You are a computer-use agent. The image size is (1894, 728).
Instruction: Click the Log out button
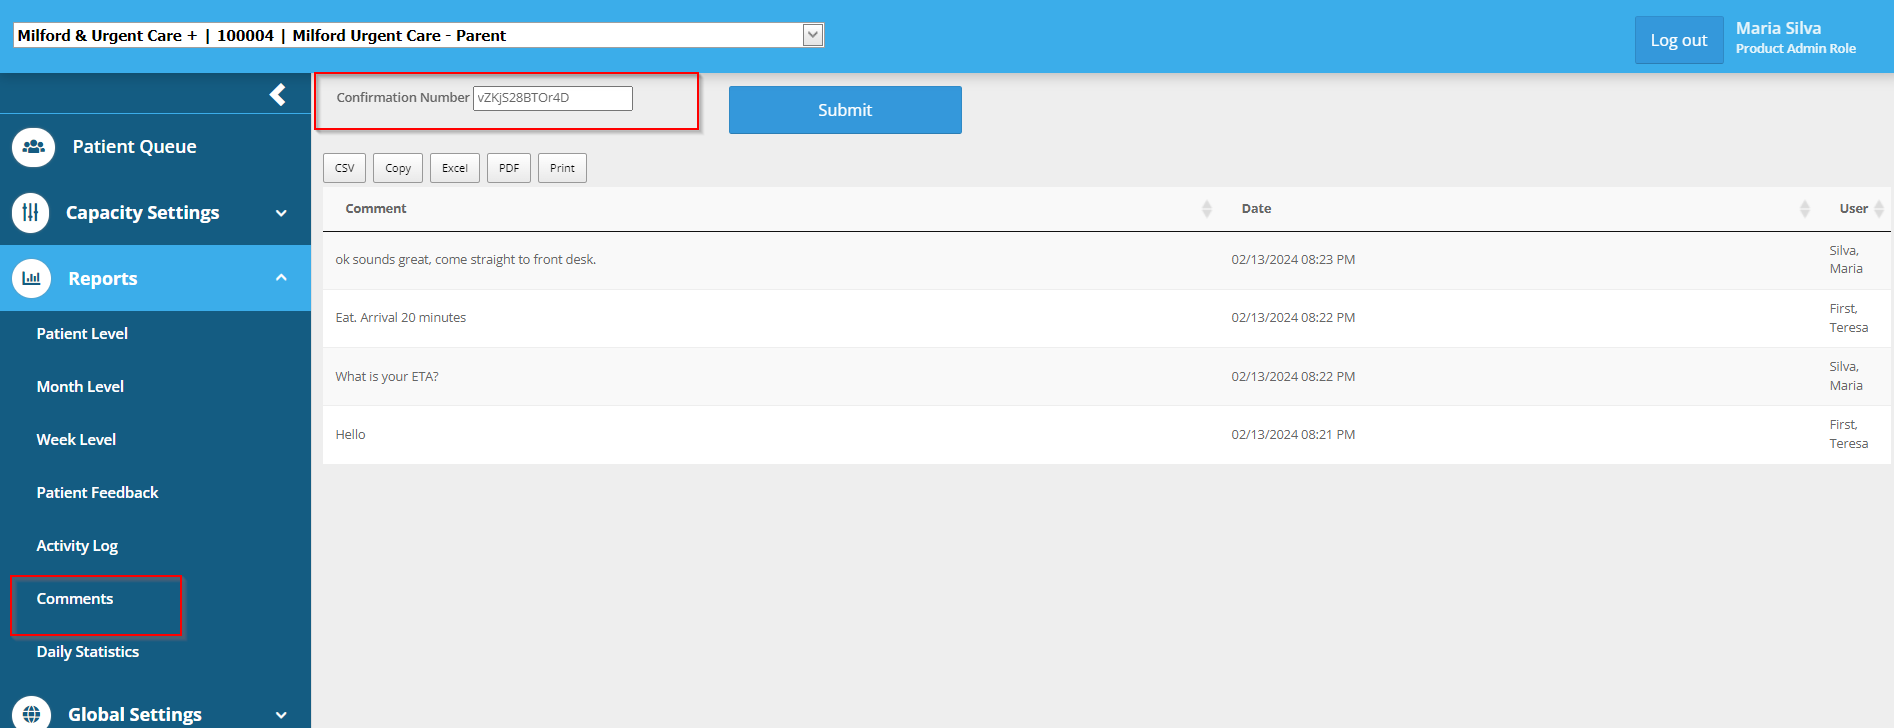[x=1678, y=40]
